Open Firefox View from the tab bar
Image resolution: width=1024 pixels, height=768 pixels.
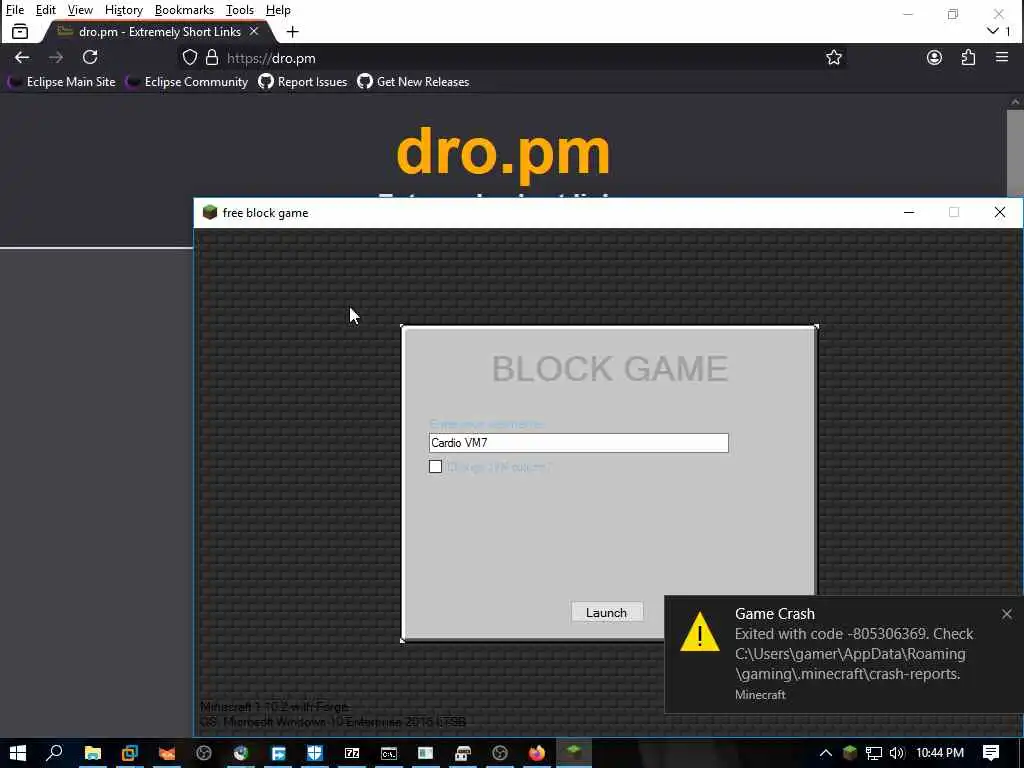click(20, 31)
